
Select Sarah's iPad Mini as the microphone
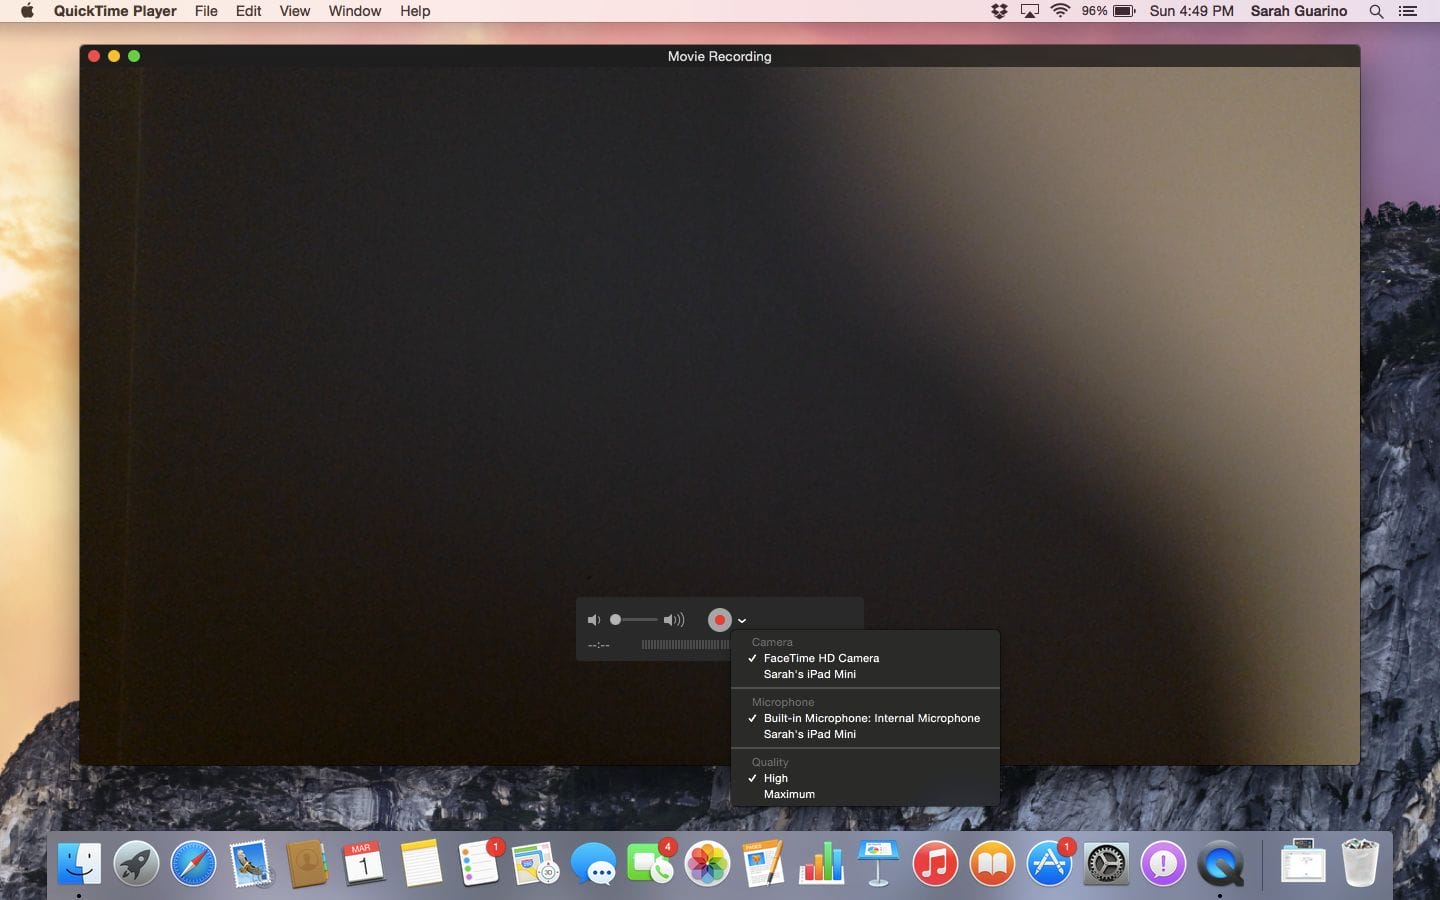pyautogui.click(x=810, y=734)
